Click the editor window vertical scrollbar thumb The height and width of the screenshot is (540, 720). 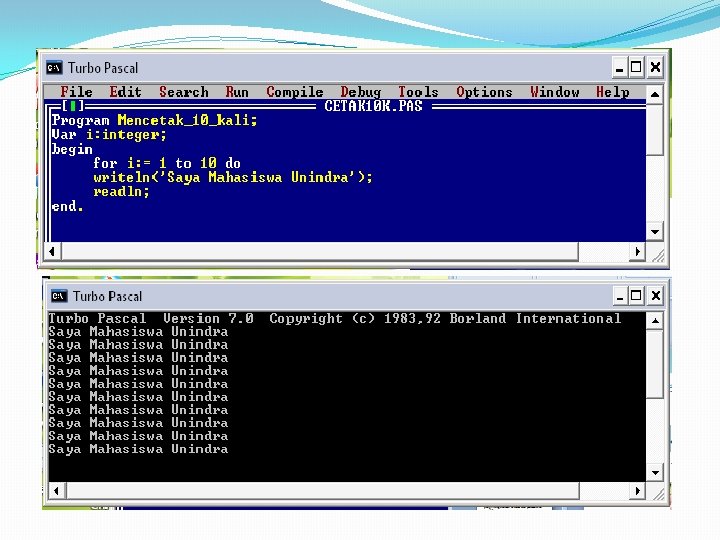tap(655, 130)
